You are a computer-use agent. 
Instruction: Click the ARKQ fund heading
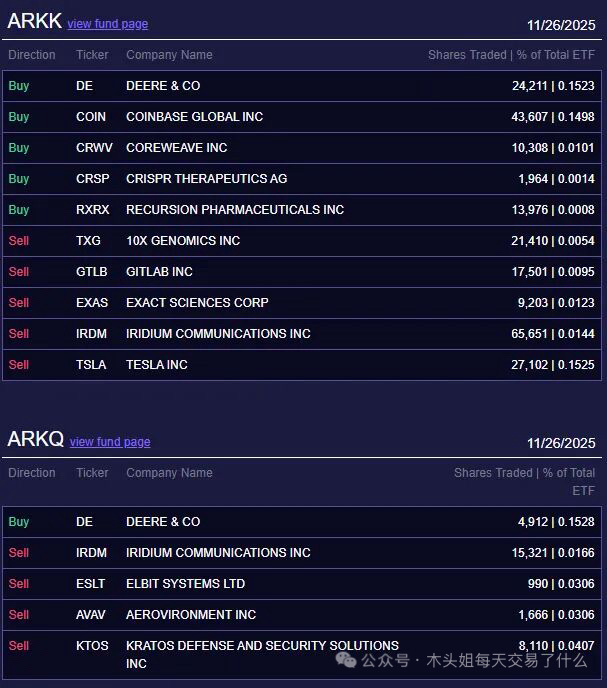coord(36,439)
